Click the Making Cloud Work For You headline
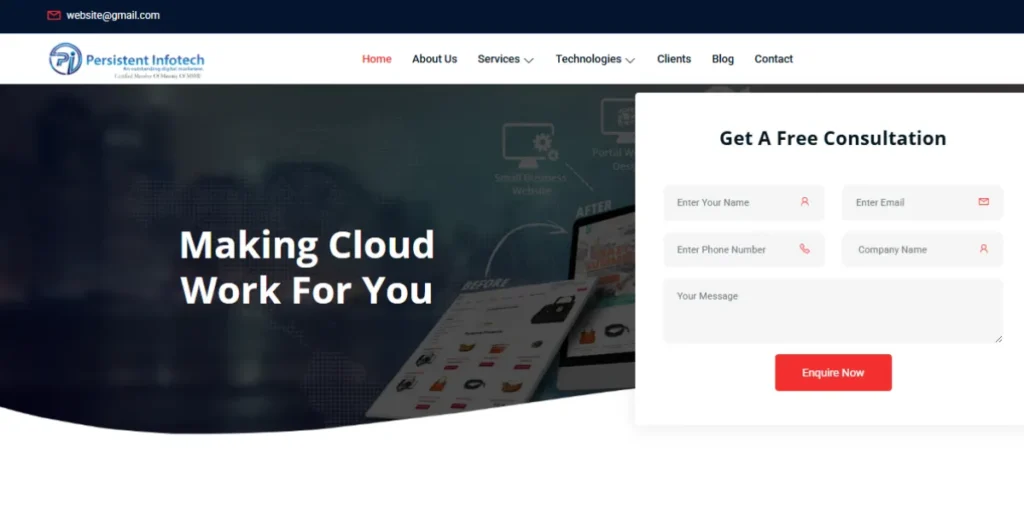 (x=307, y=266)
